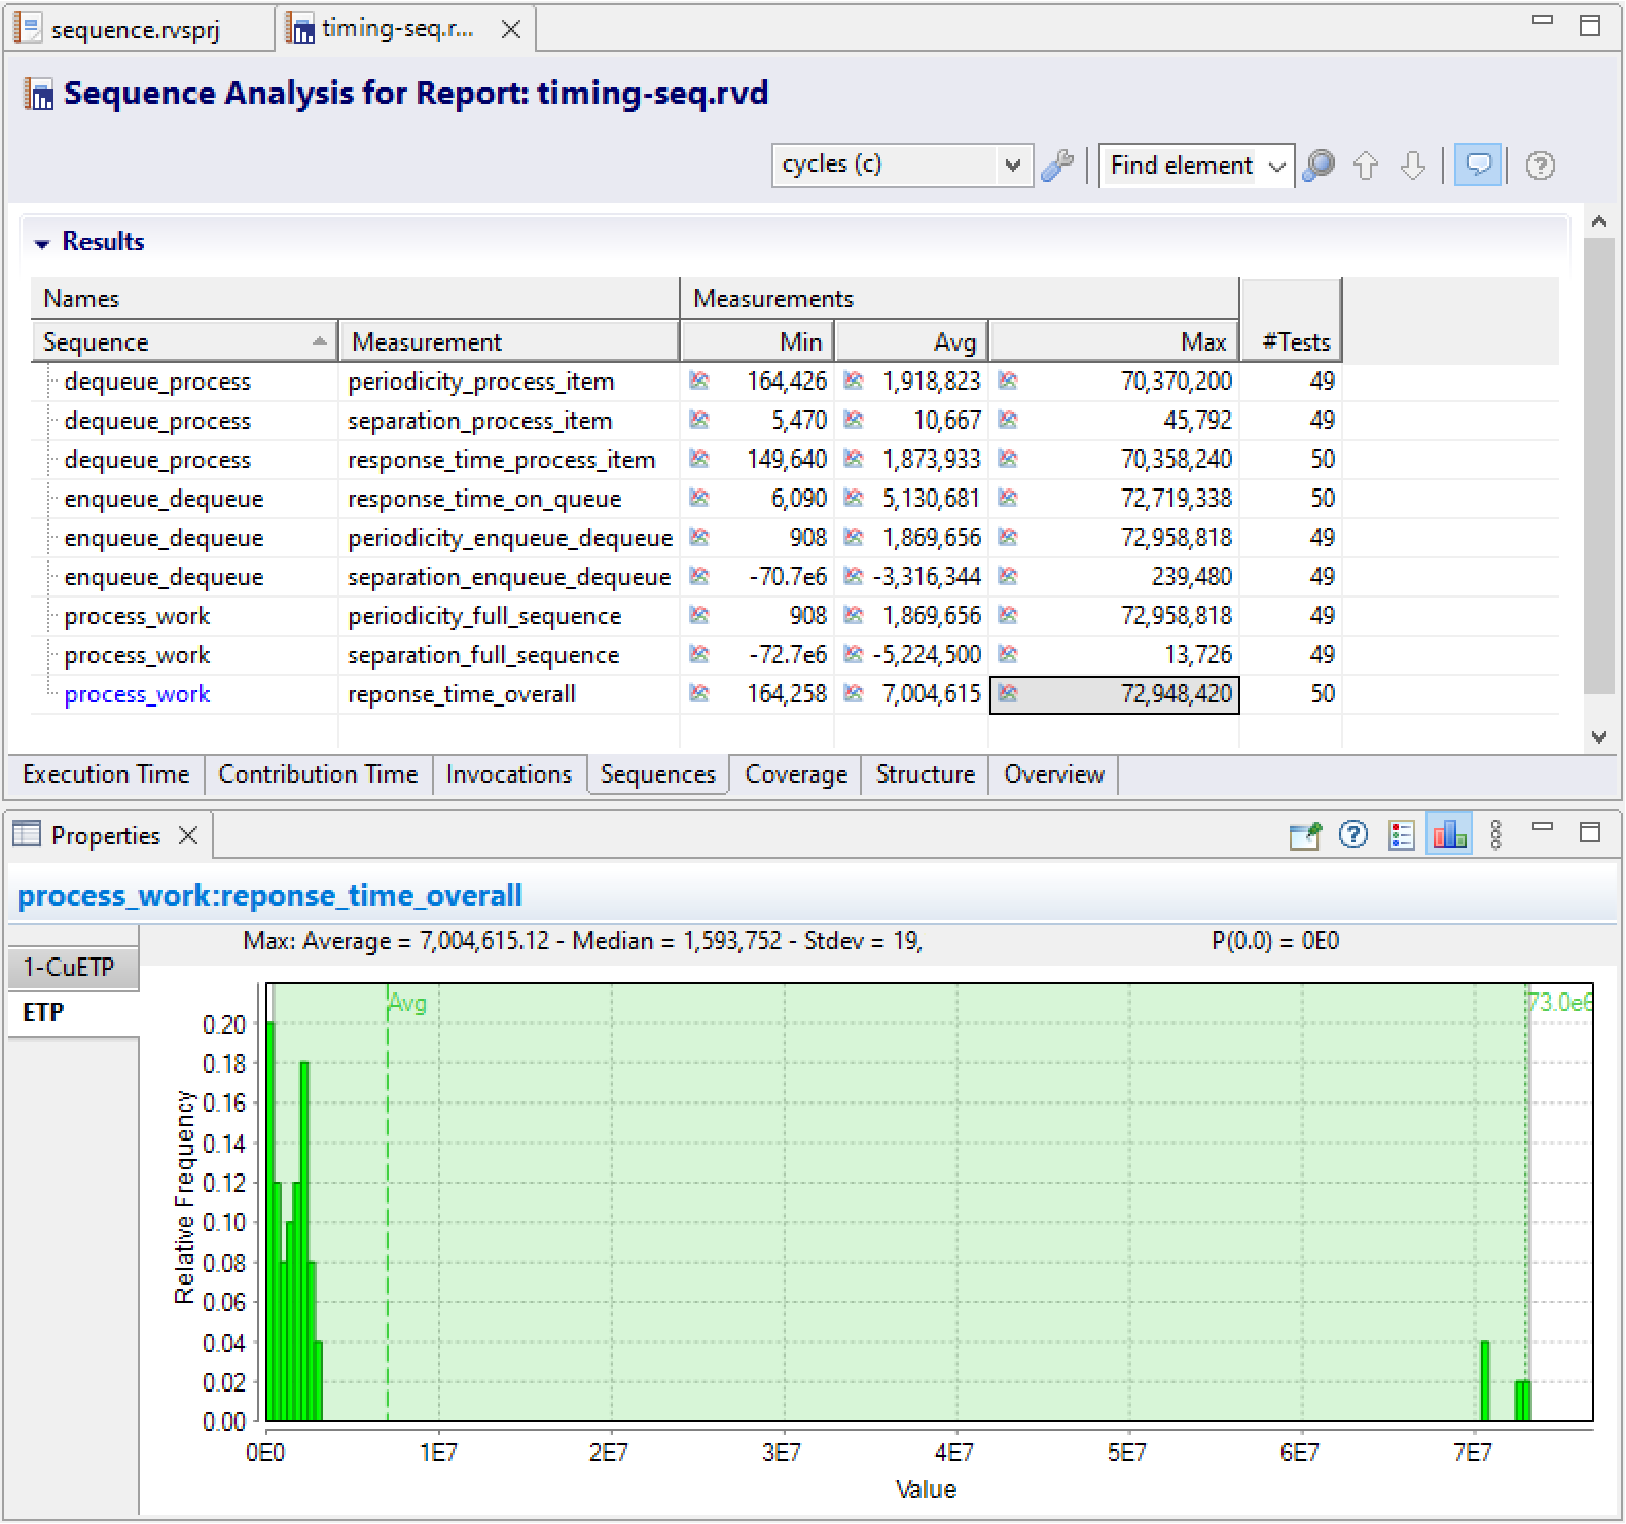Image resolution: width=1626 pixels, height=1524 pixels.
Task: Click the process_work:reponse_time_overall heading link
Action: [269, 895]
